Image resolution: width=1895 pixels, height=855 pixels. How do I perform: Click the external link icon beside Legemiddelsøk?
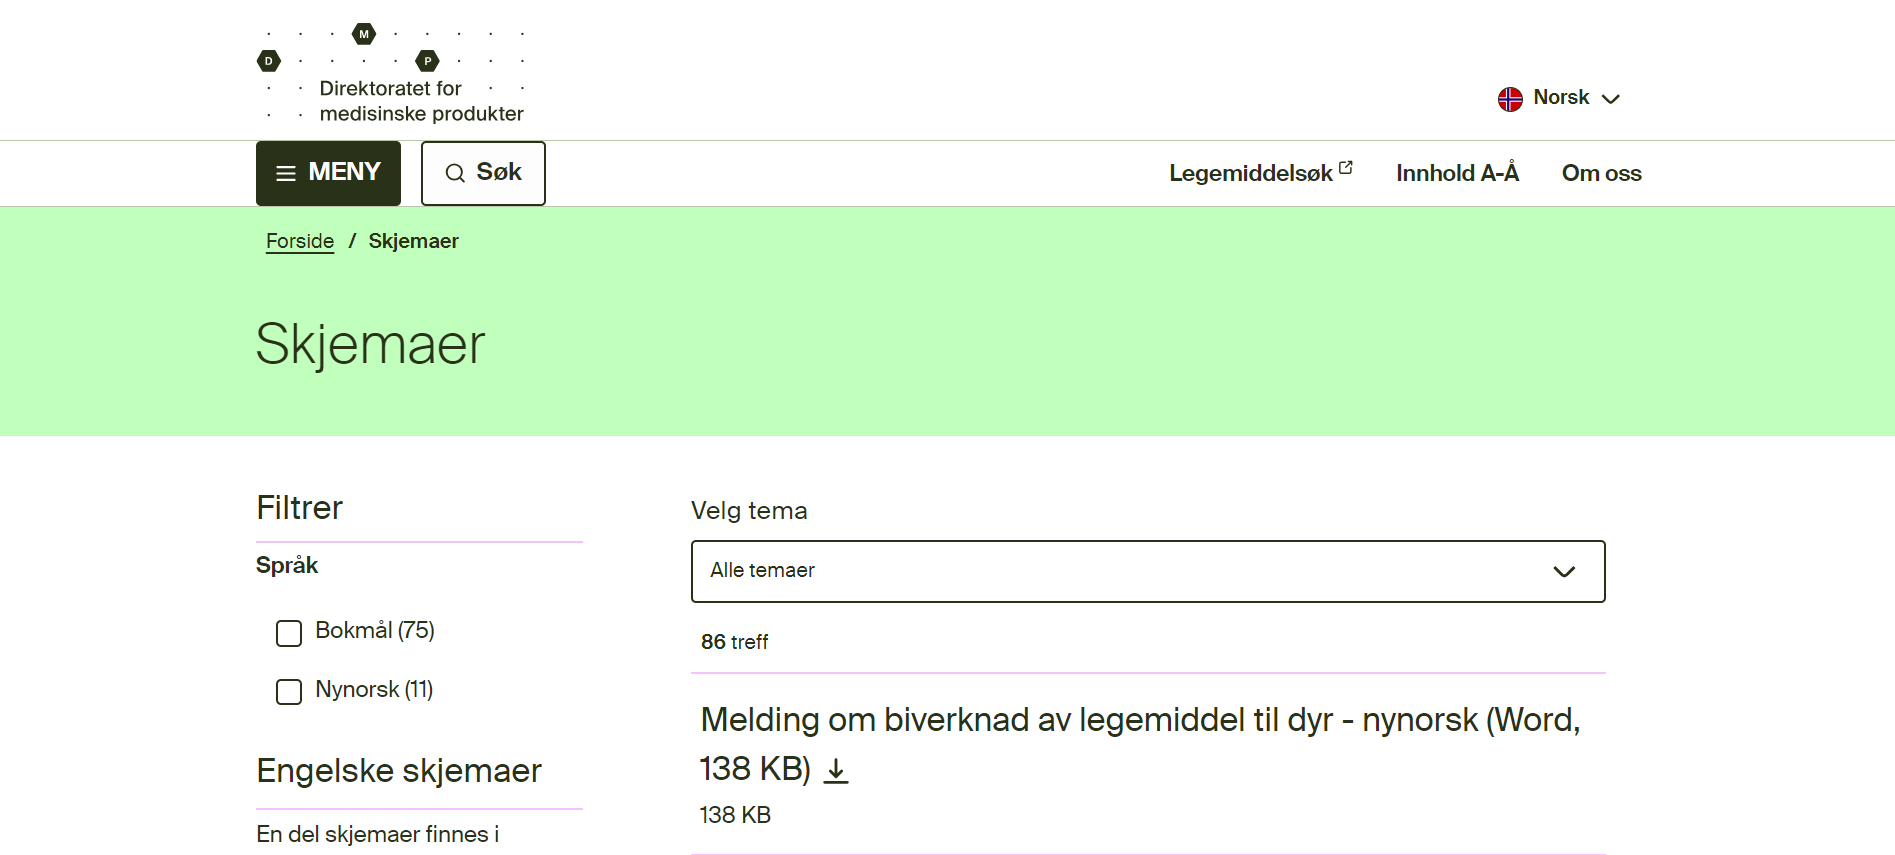pyautogui.click(x=1346, y=168)
